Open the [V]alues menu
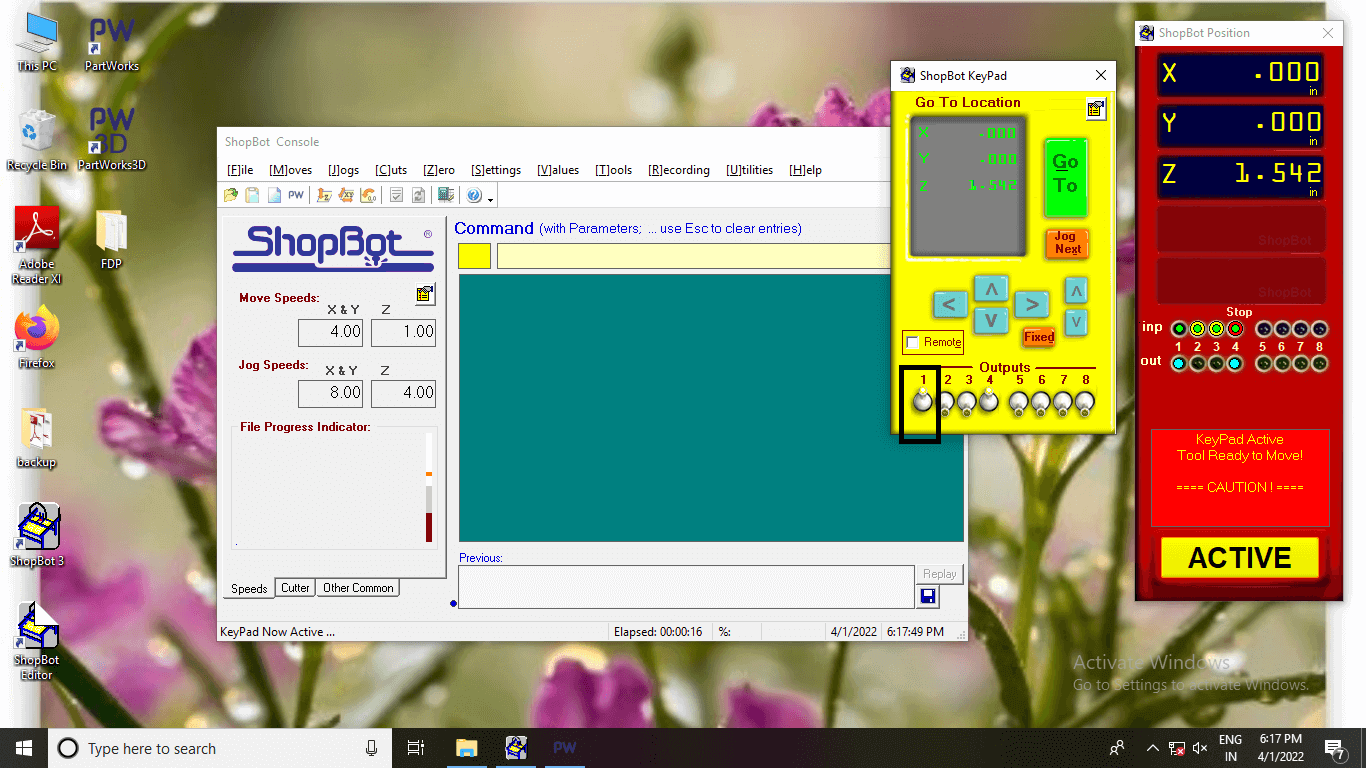 pos(558,170)
